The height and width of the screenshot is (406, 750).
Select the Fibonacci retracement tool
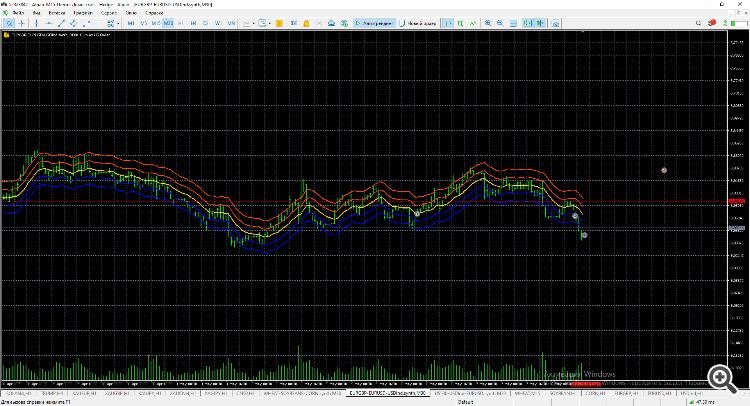point(86,23)
